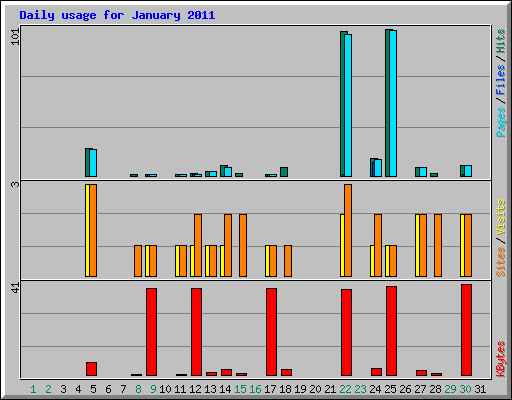Click the yellow visits bar for day 5
The image size is (512, 400).
[87, 230]
